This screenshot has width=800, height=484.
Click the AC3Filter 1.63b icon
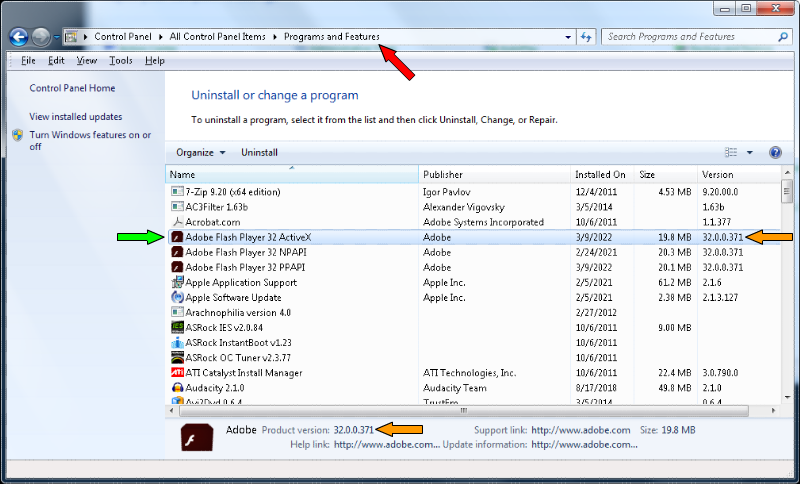[x=177, y=207]
